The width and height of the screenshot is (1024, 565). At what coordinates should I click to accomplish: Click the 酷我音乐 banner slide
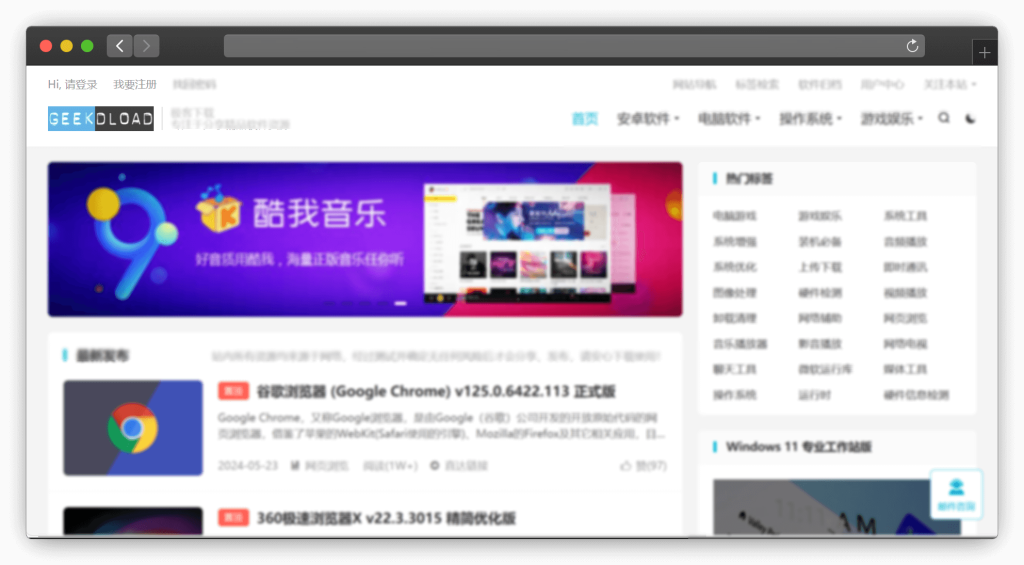click(365, 239)
